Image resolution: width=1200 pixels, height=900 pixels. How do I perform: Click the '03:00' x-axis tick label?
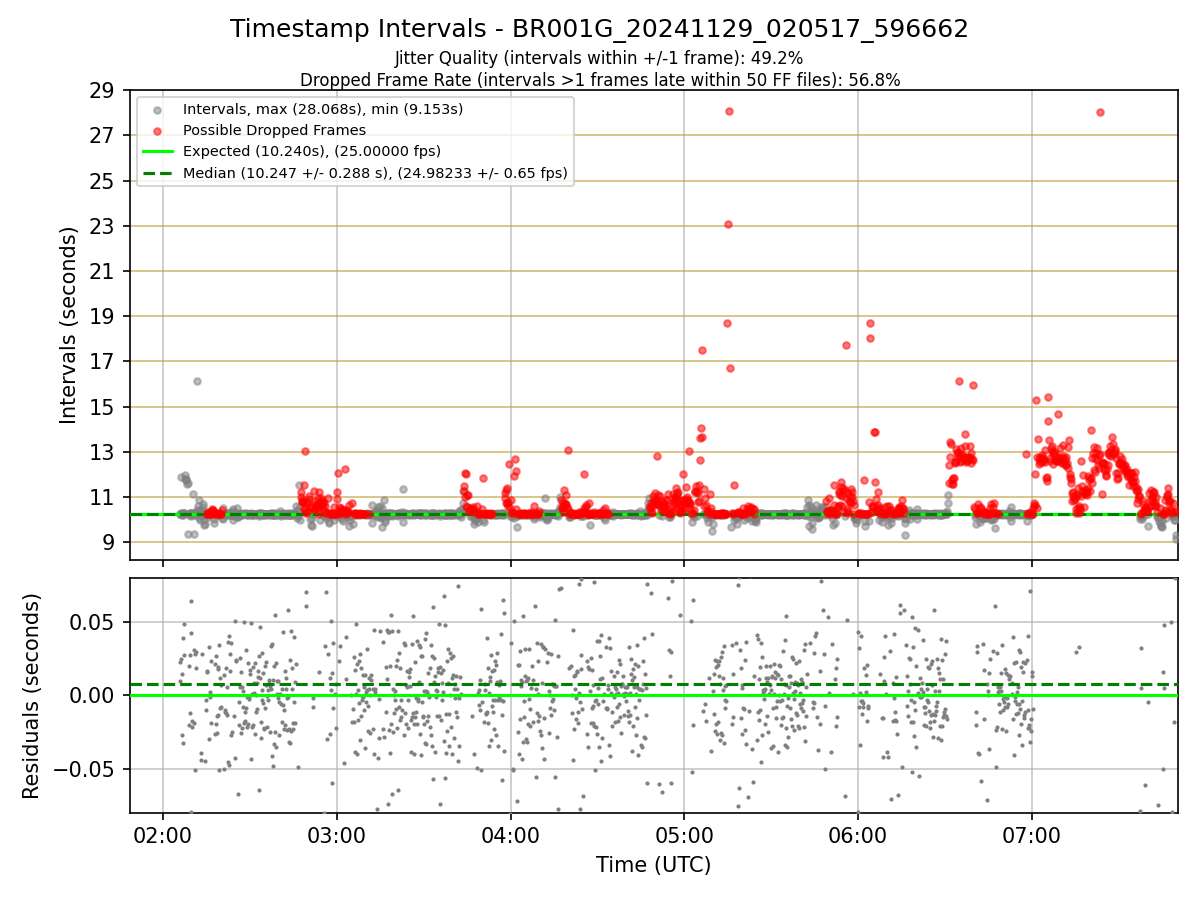[337, 833]
